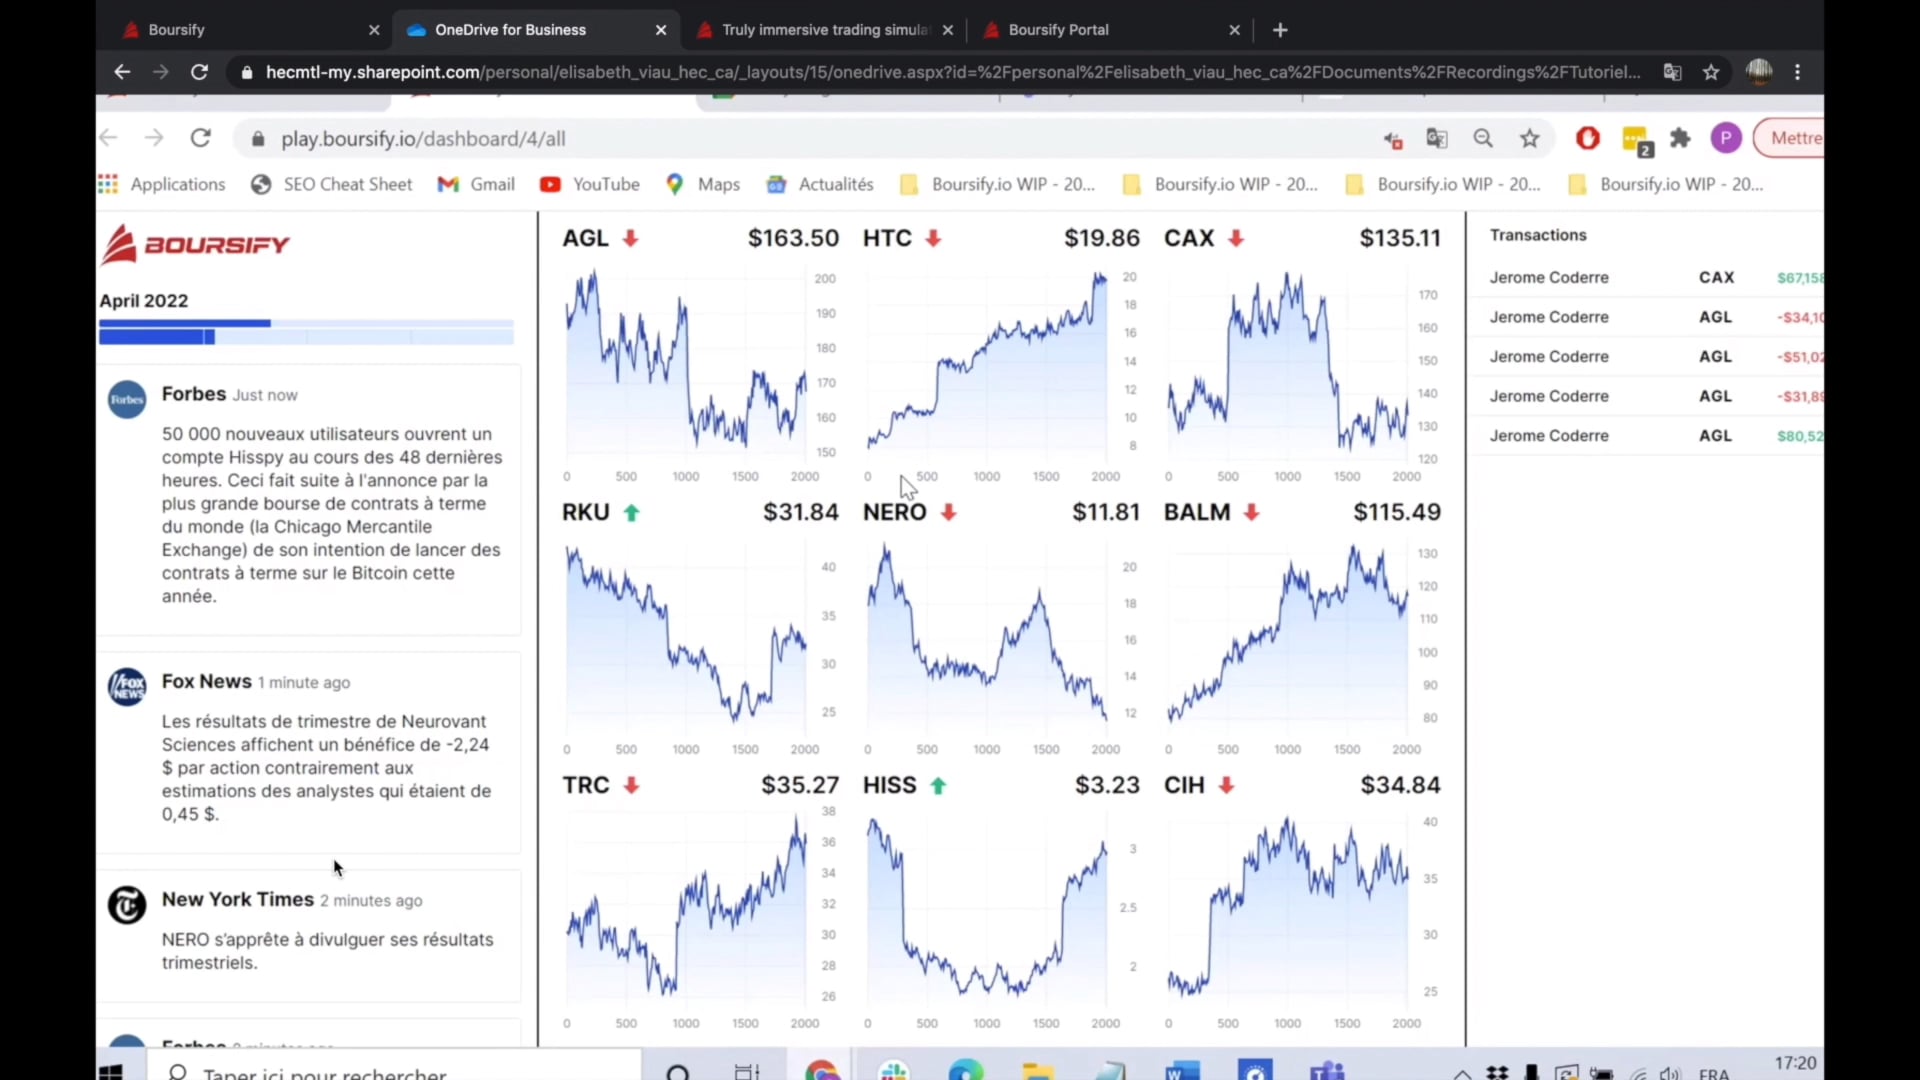Open the browser extensions puzzle icon
The image size is (1920, 1080).
coord(1681,139)
